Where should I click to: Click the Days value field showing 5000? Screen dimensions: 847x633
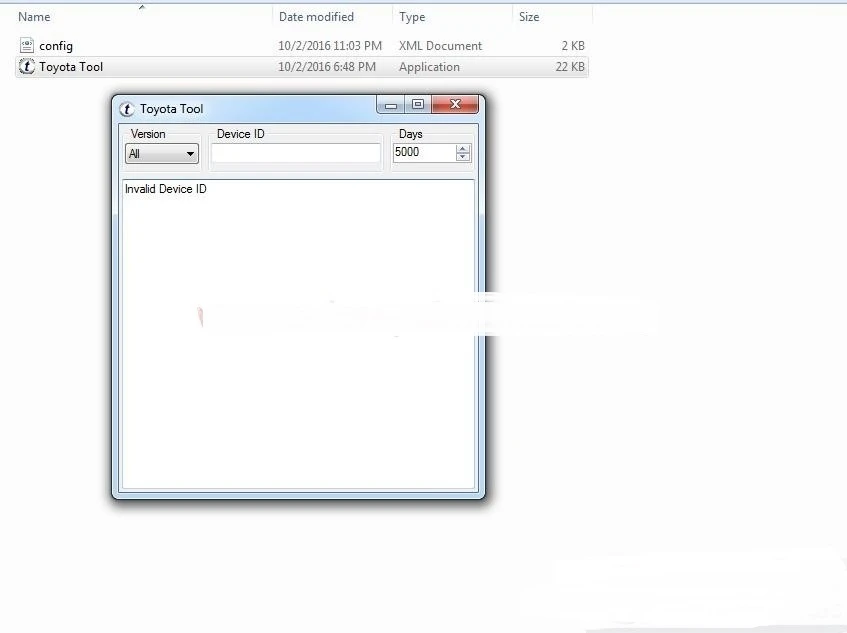click(424, 152)
